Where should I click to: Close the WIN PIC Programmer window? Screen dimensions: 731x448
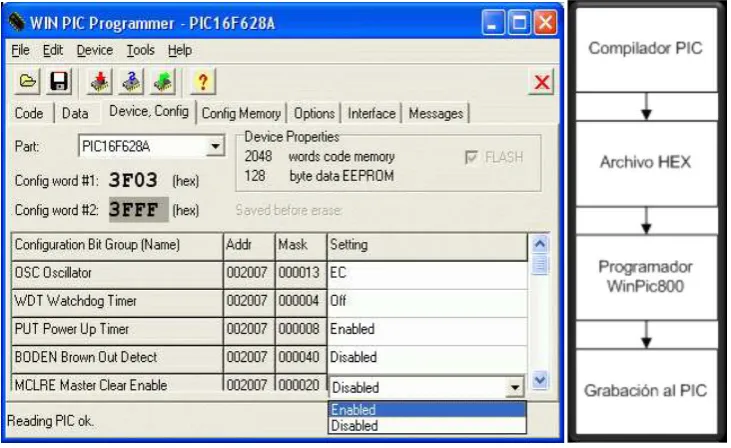click(x=545, y=23)
